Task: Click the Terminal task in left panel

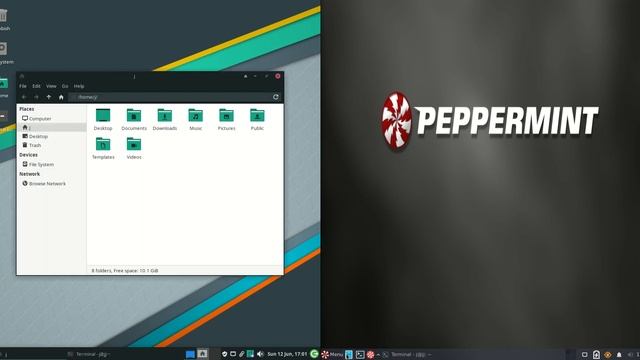Action: click(89, 354)
